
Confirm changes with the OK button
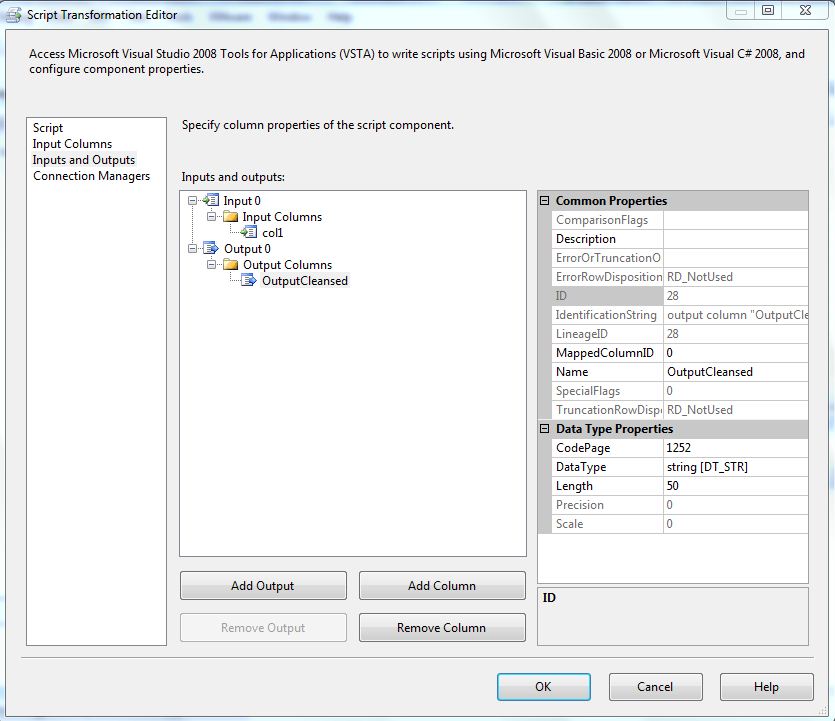click(x=543, y=687)
